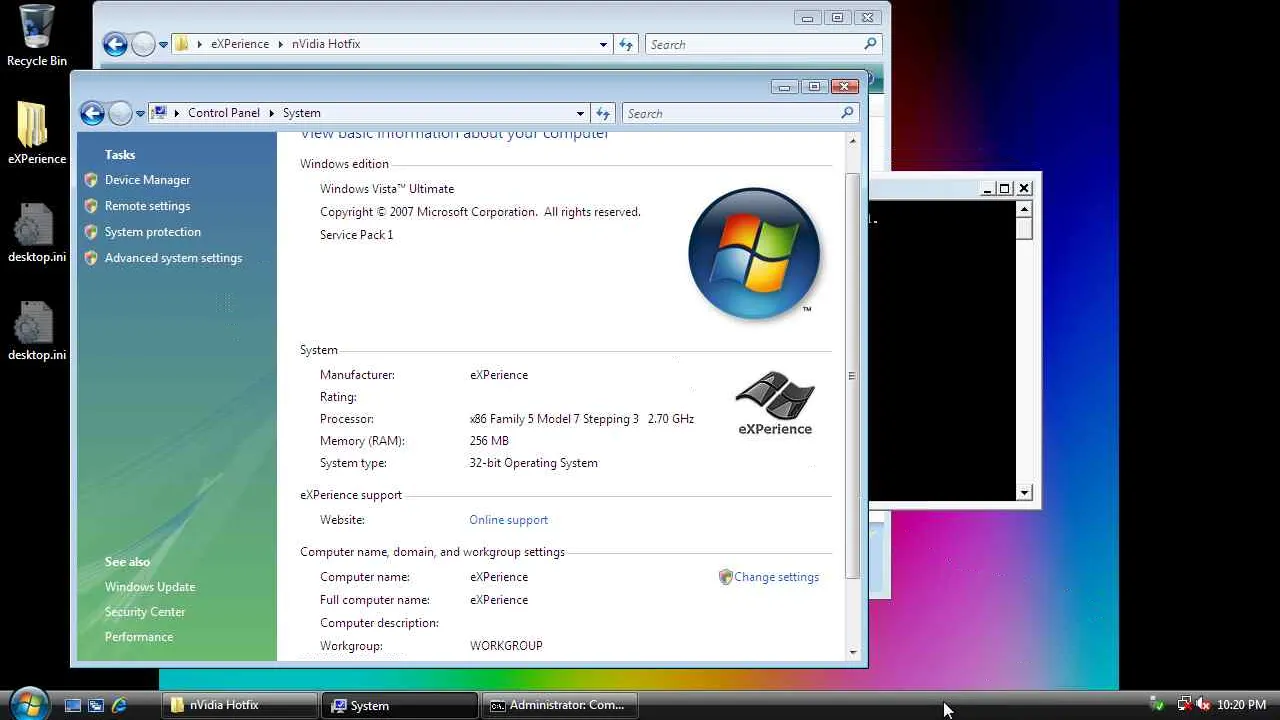The width and height of the screenshot is (1280, 720).
Task: Open the Start menu orb
Action: click(28, 702)
